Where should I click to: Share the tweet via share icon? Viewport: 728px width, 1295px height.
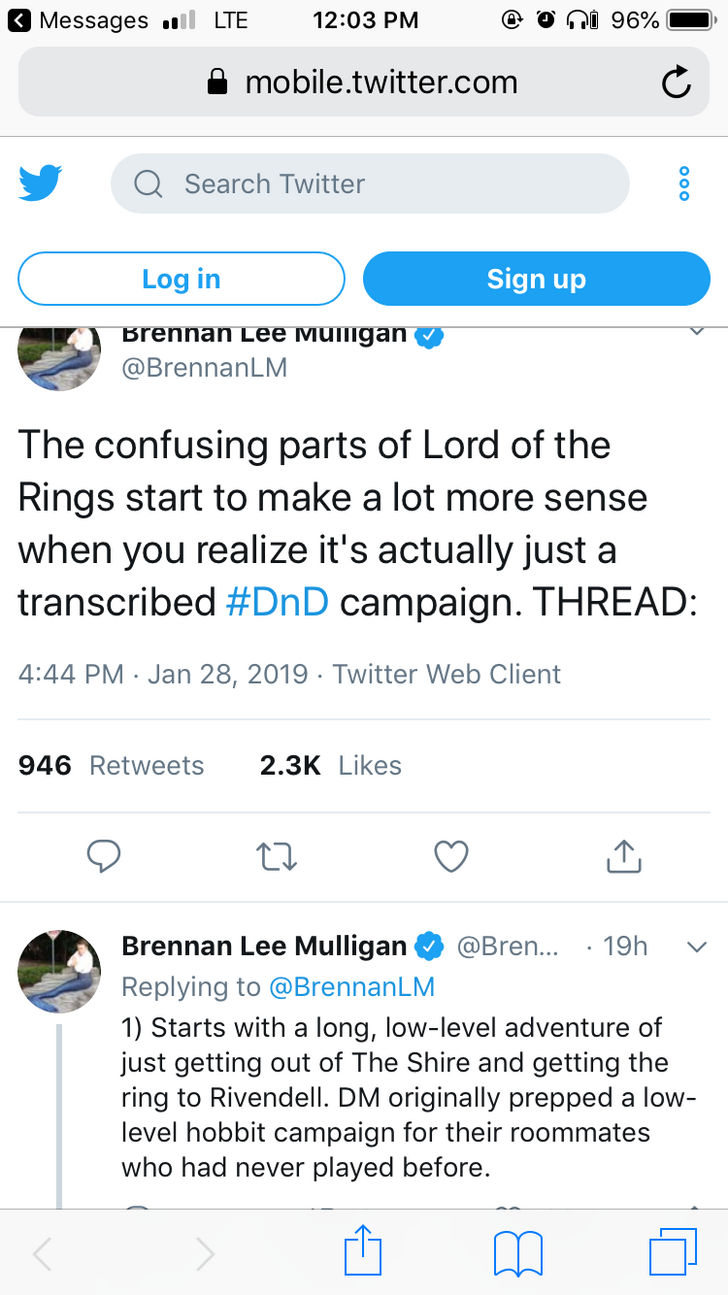[624, 857]
